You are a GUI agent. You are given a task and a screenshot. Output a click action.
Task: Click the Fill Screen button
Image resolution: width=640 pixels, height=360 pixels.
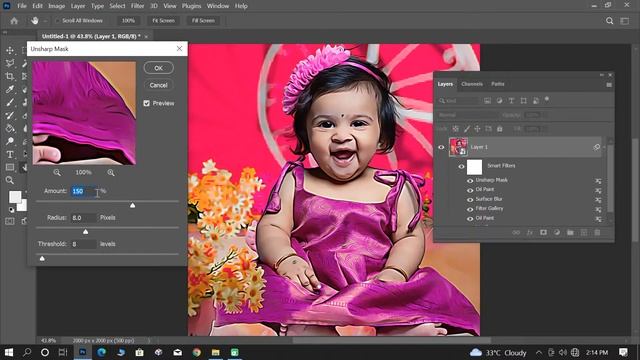[x=203, y=20]
